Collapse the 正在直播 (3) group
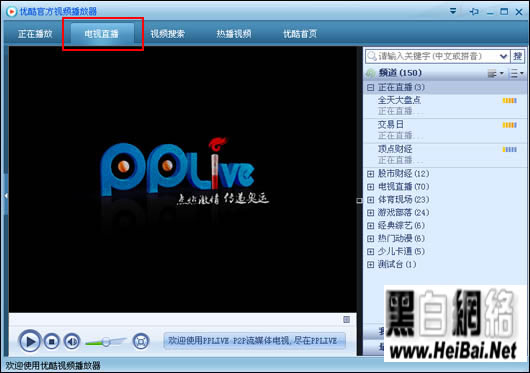Image resolution: width=530 pixels, height=373 pixels. point(370,88)
